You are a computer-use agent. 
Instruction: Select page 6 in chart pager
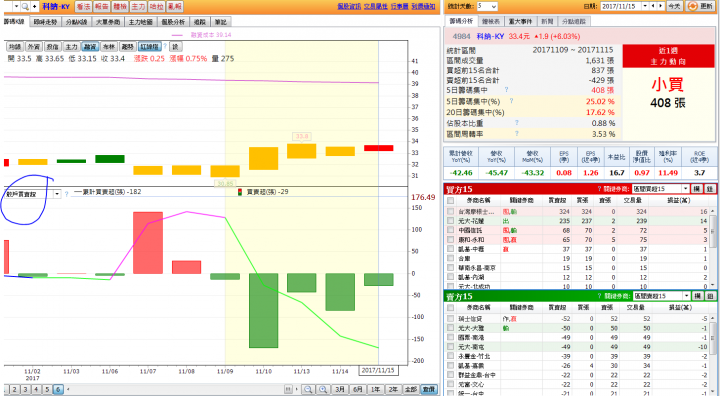[58, 390]
